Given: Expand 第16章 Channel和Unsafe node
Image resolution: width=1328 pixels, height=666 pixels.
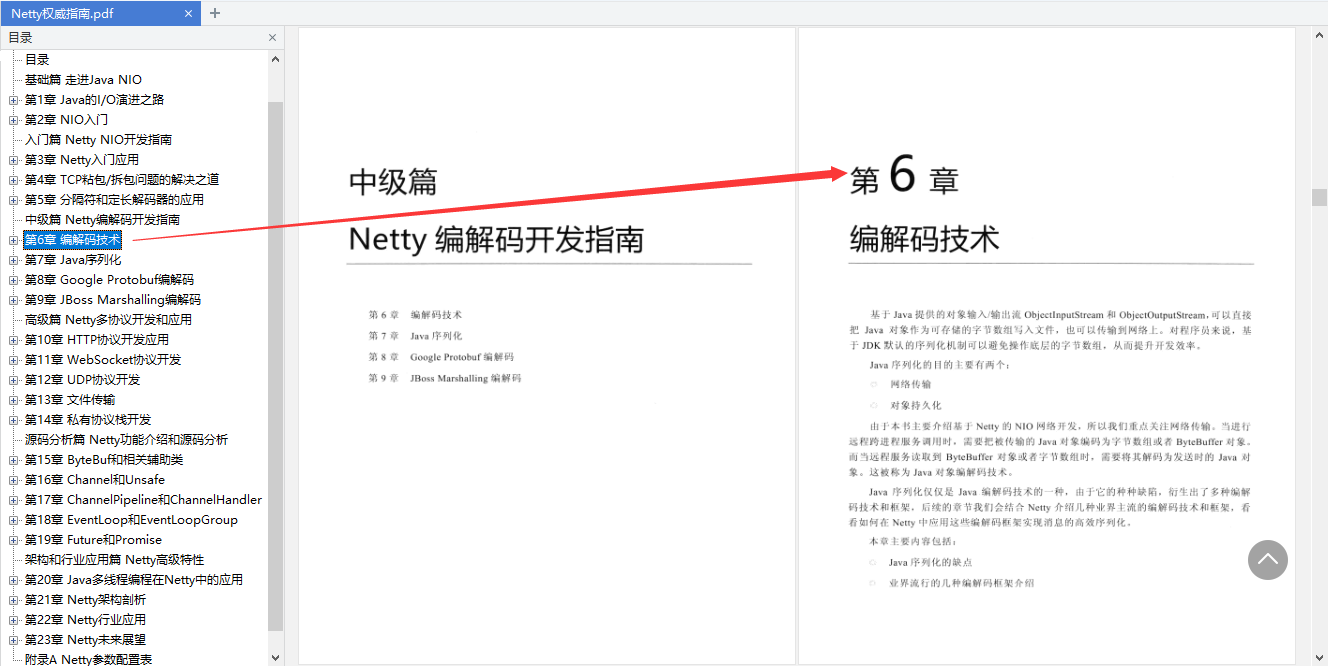Looking at the screenshot, I should click(13, 480).
